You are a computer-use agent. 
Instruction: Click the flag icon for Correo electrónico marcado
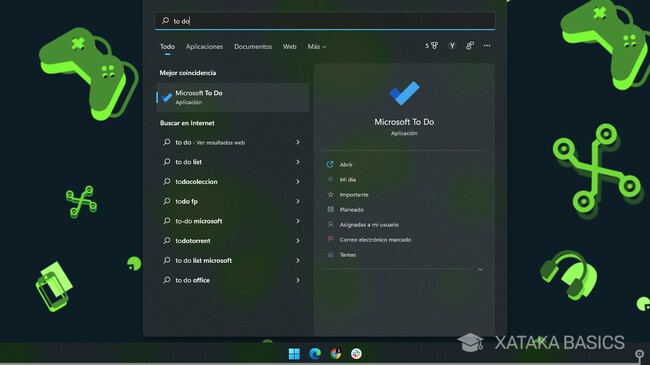pyautogui.click(x=330, y=239)
